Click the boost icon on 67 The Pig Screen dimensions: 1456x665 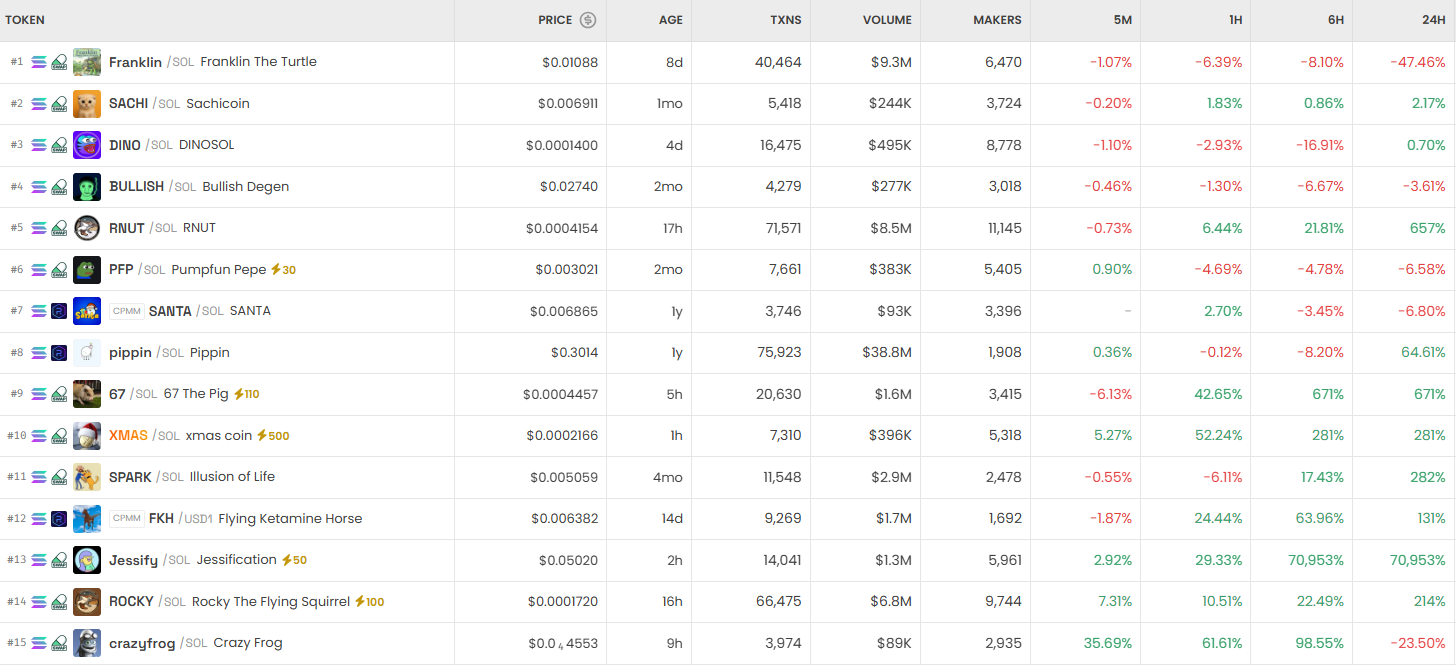239,394
